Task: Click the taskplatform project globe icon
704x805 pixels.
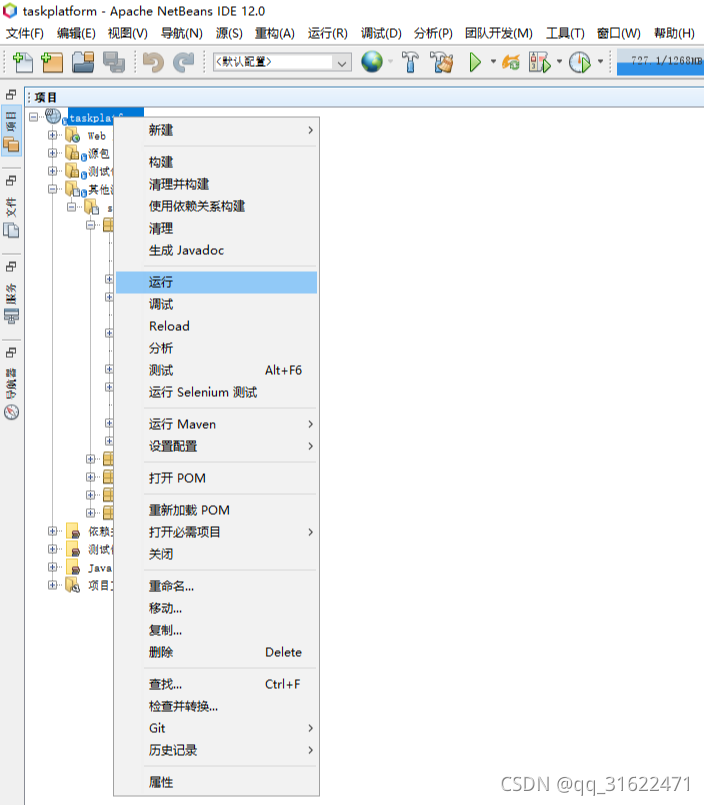Action: [x=53, y=117]
